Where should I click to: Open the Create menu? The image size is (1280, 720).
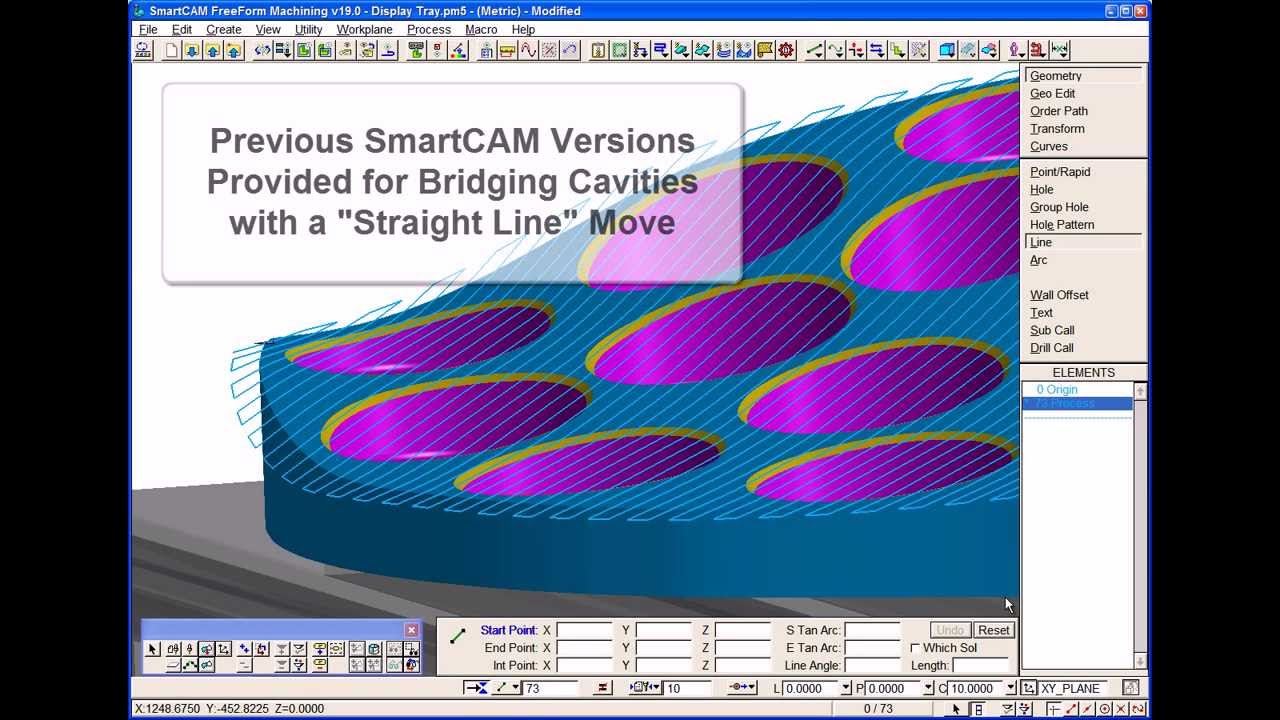[224, 30]
